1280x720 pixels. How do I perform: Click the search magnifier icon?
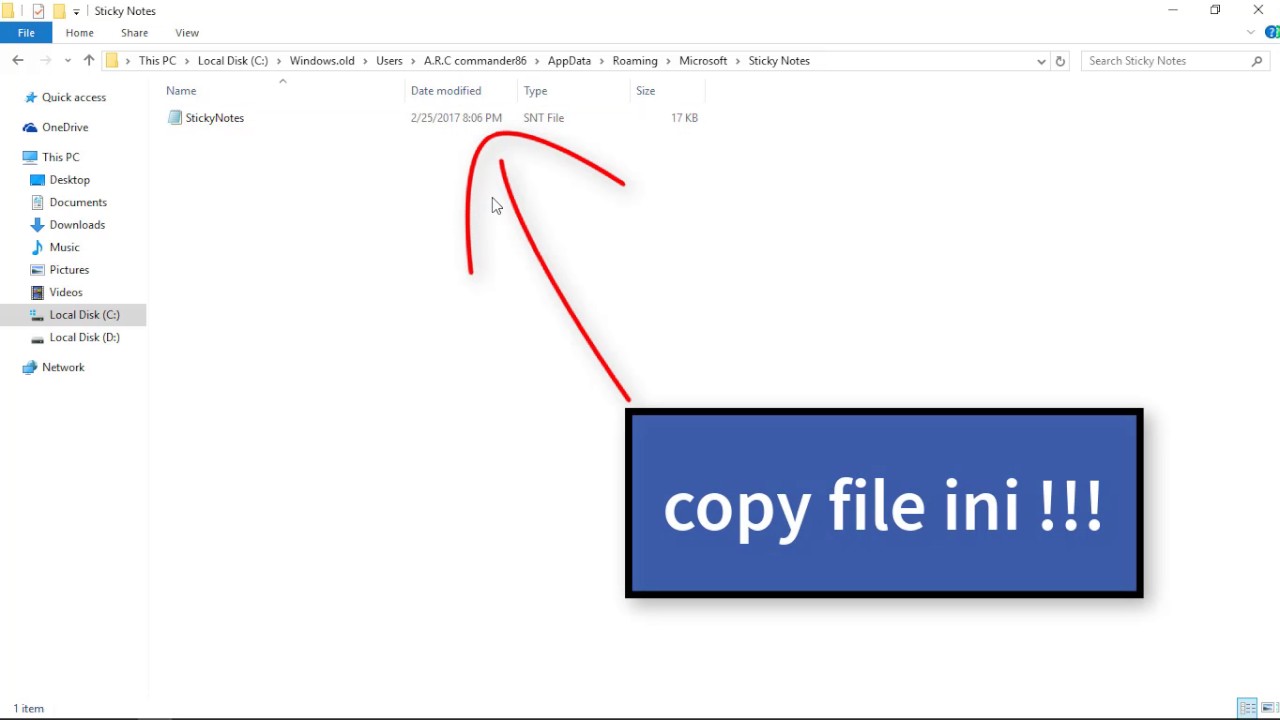click(x=1257, y=61)
